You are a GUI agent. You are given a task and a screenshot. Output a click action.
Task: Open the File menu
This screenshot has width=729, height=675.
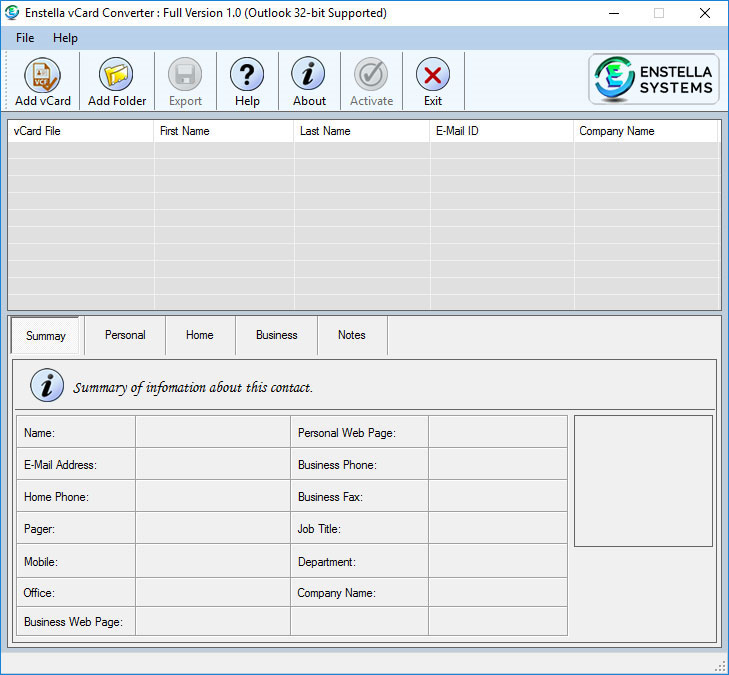[25, 38]
